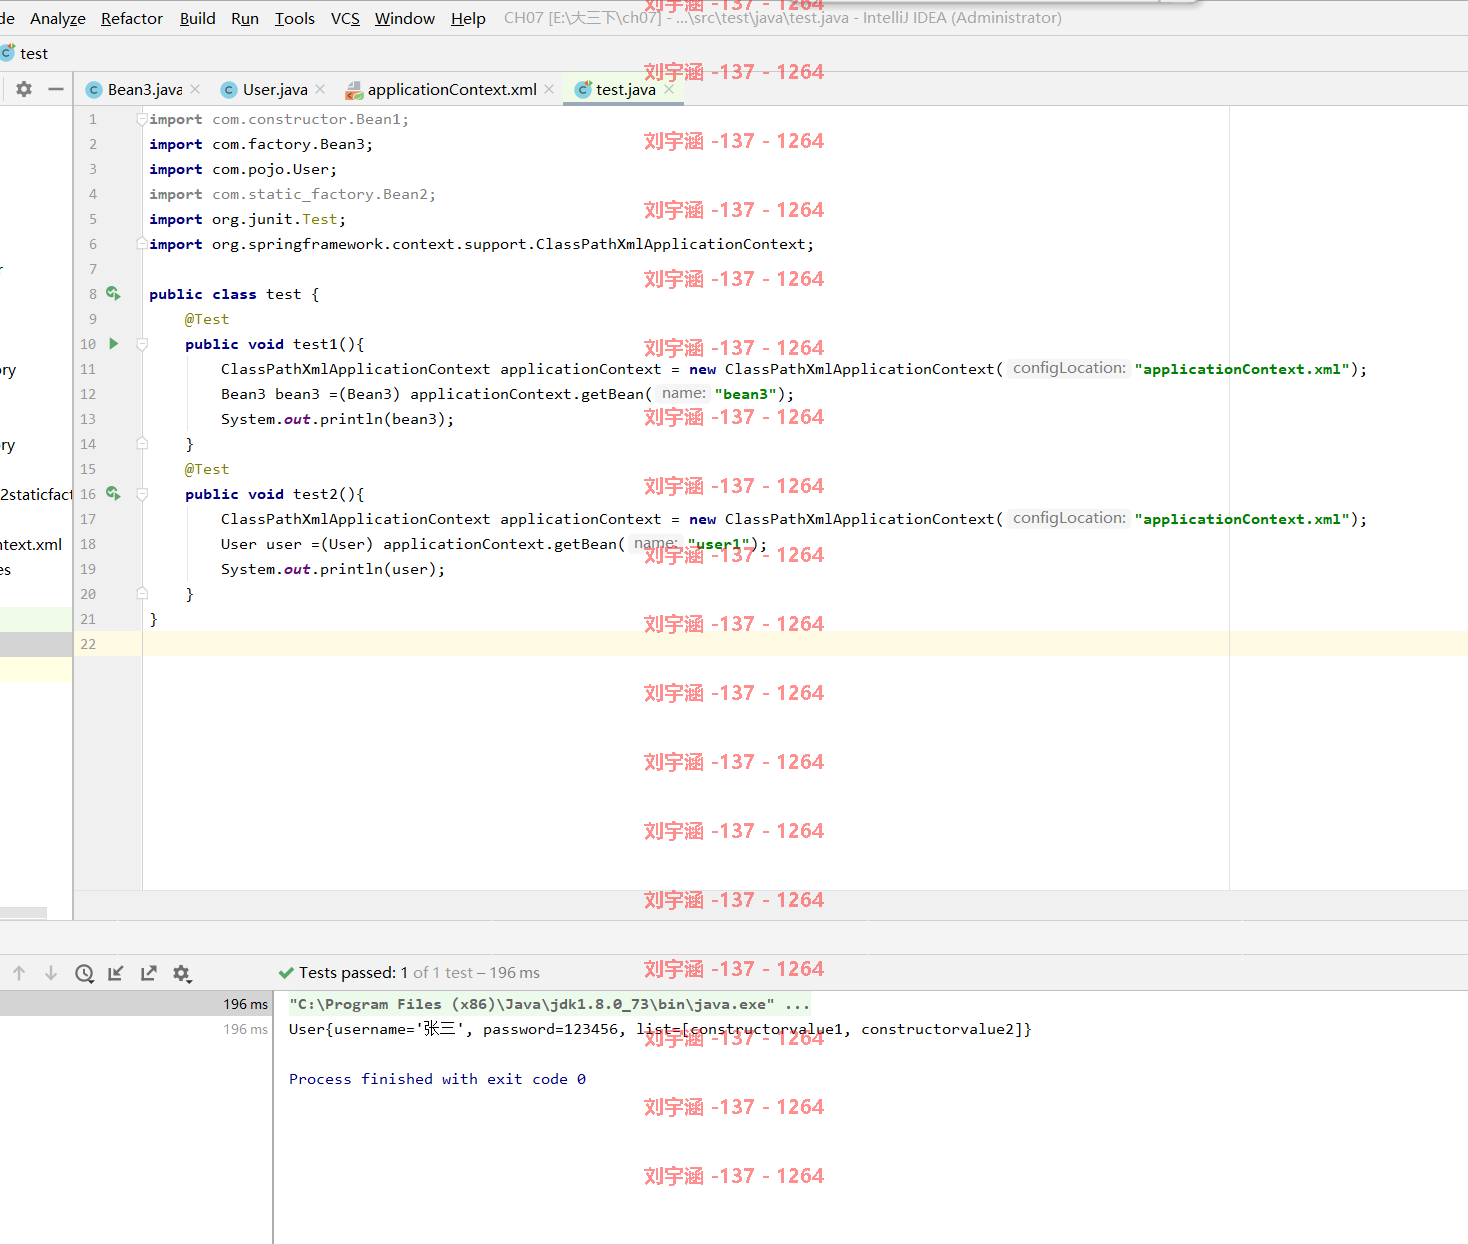
Task: Click the import fold end marker at line 6
Action: click(142, 243)
